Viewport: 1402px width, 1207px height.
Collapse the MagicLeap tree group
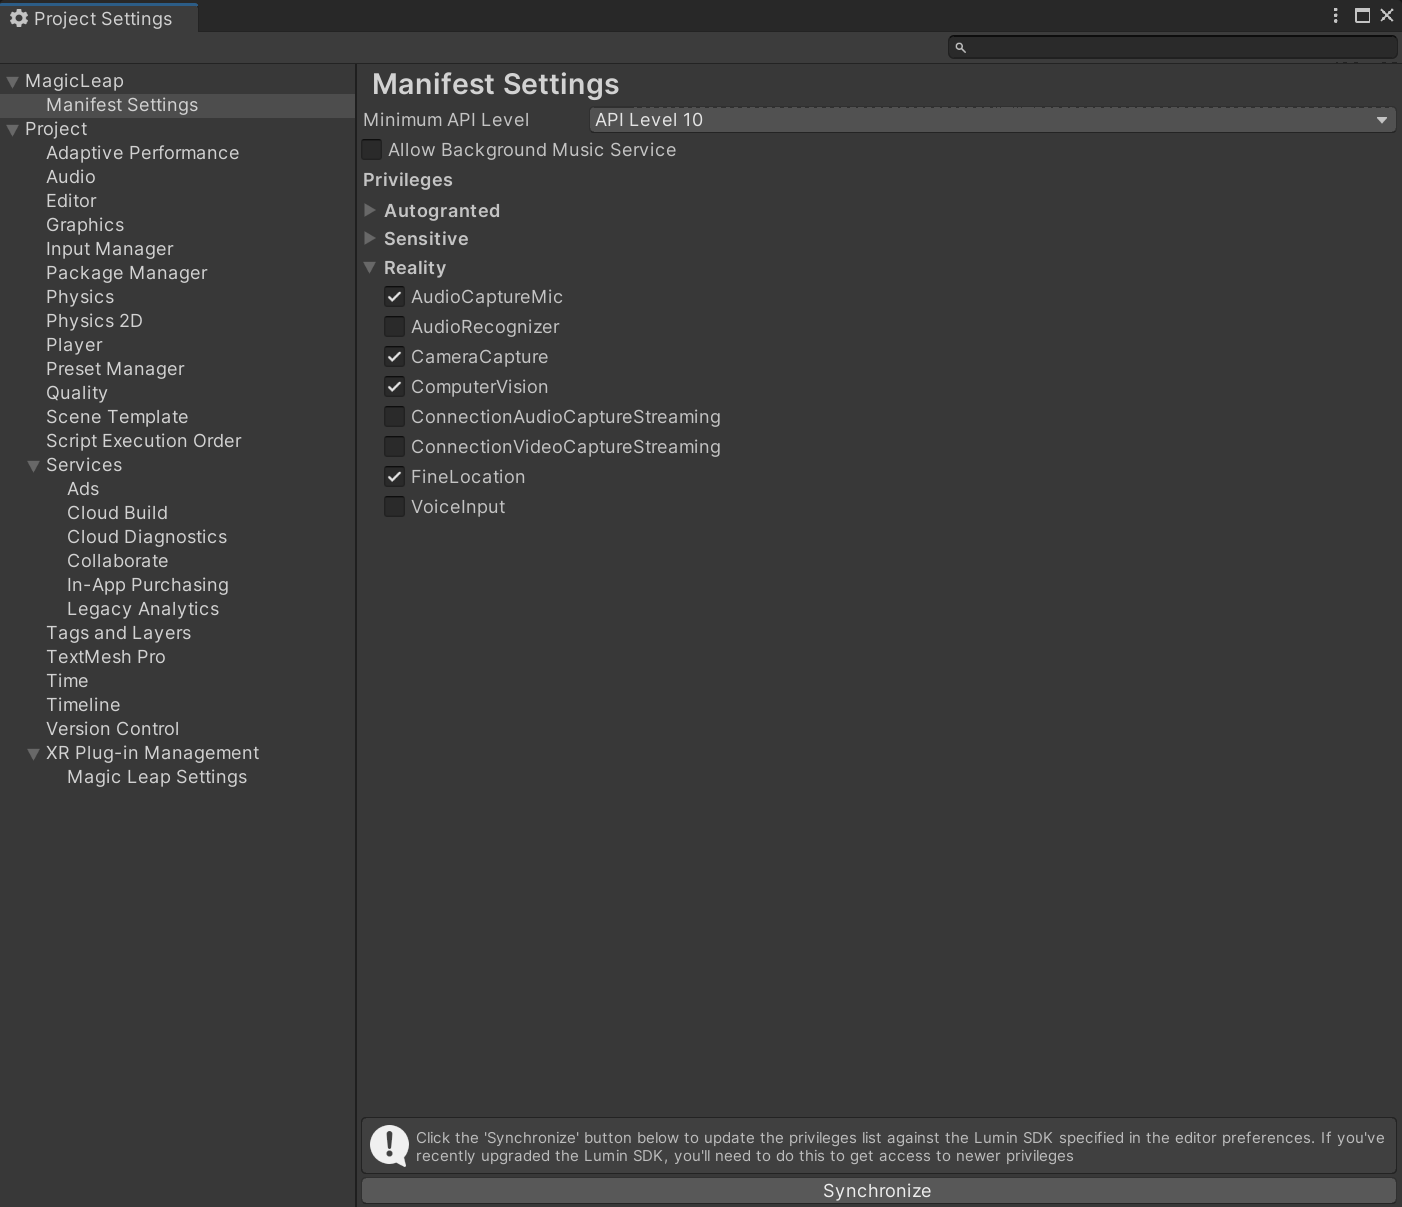click(x=12, y=82)
